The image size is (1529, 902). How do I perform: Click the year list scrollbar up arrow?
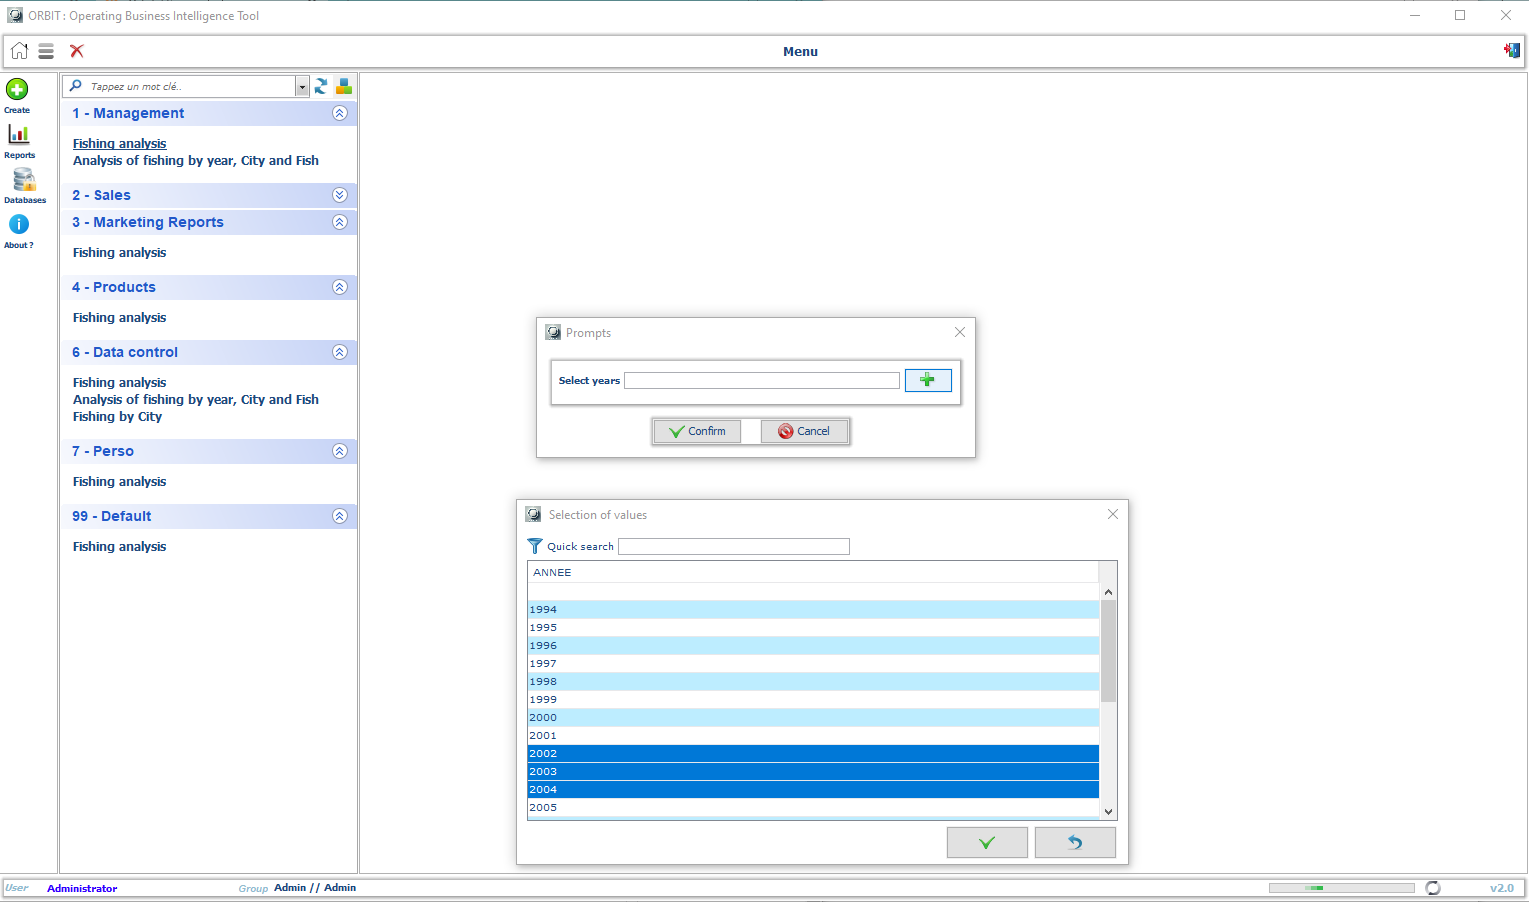click(1108, 592)
